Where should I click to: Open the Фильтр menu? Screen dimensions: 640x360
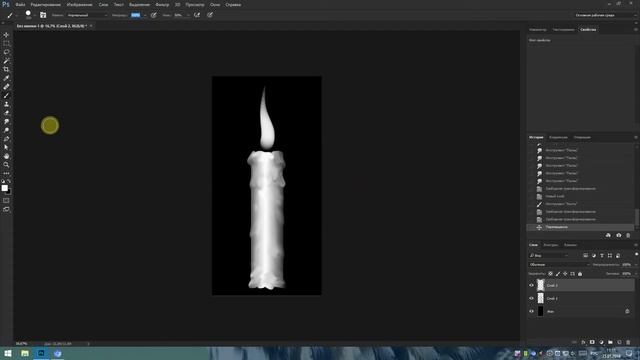162,4
